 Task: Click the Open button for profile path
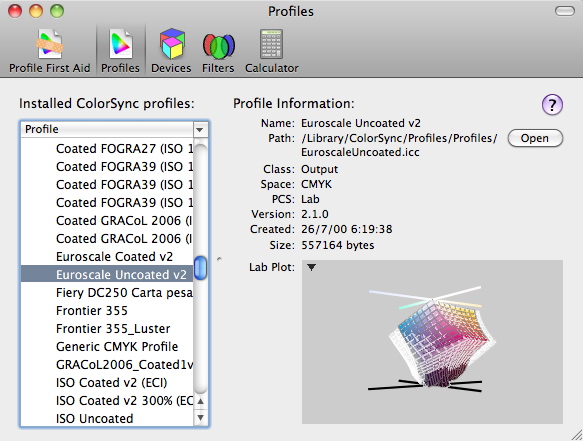tap(535, 138)
